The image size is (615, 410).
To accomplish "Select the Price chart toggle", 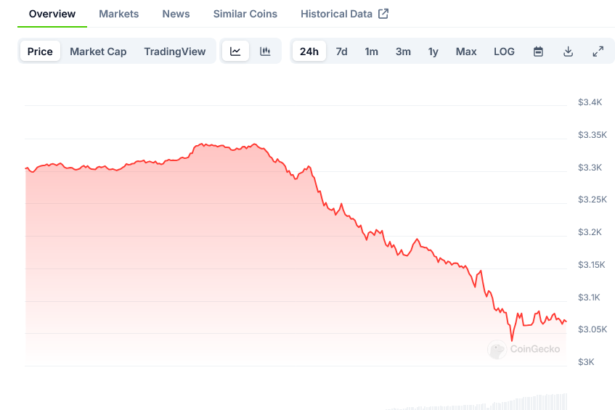I will (40, 51).
